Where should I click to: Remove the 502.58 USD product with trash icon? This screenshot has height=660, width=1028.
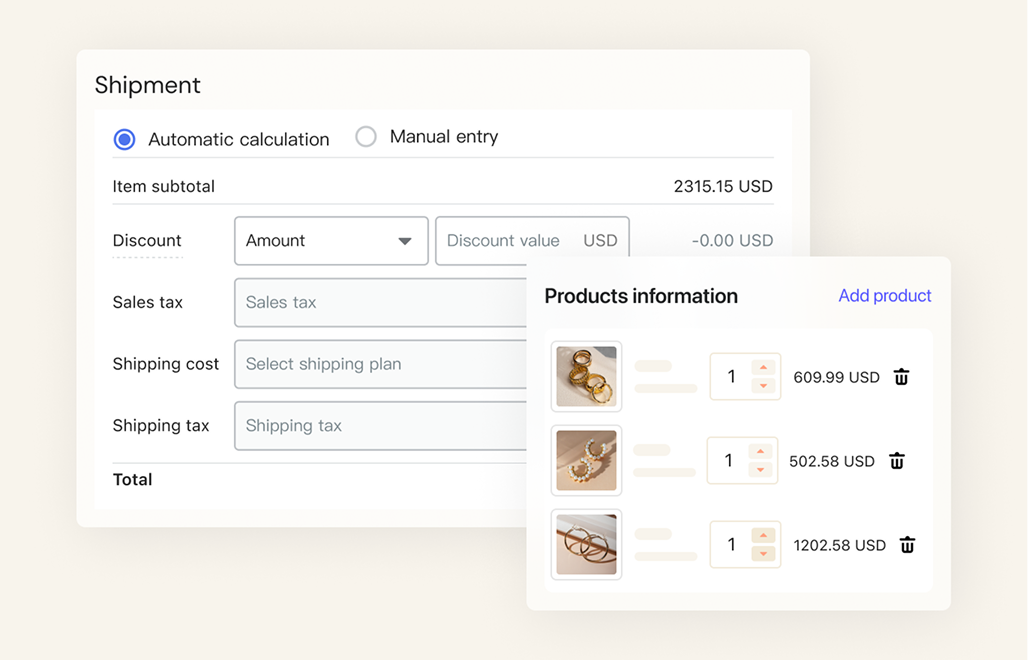coord(897,461)
